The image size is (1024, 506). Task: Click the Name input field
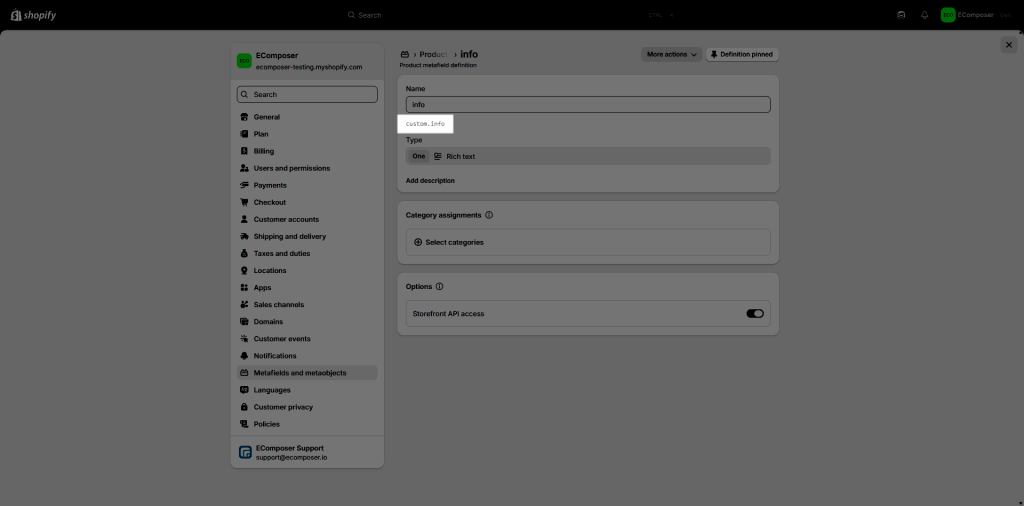(588, 104)
